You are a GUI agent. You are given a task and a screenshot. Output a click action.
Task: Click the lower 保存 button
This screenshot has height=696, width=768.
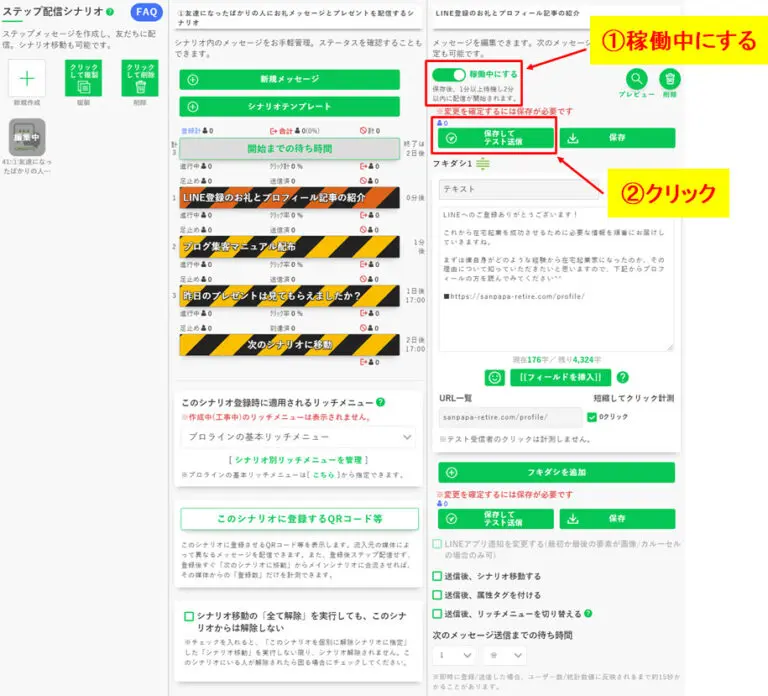pyautogui.click(x=617, y=519)
